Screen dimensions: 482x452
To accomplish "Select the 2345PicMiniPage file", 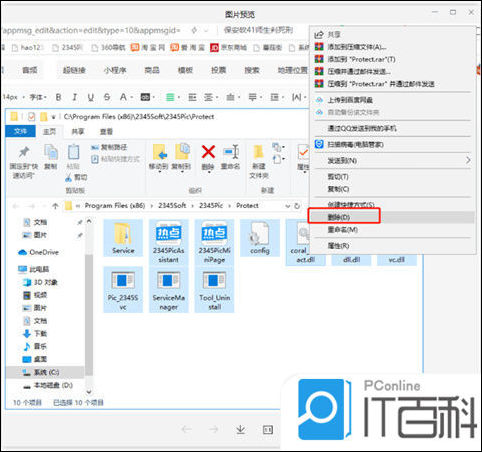I will (x=214, y=242).
